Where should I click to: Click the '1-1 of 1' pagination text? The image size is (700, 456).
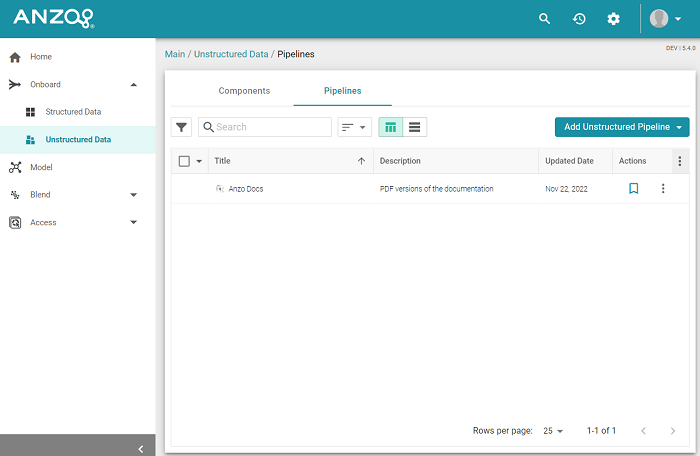pos(601,431)
